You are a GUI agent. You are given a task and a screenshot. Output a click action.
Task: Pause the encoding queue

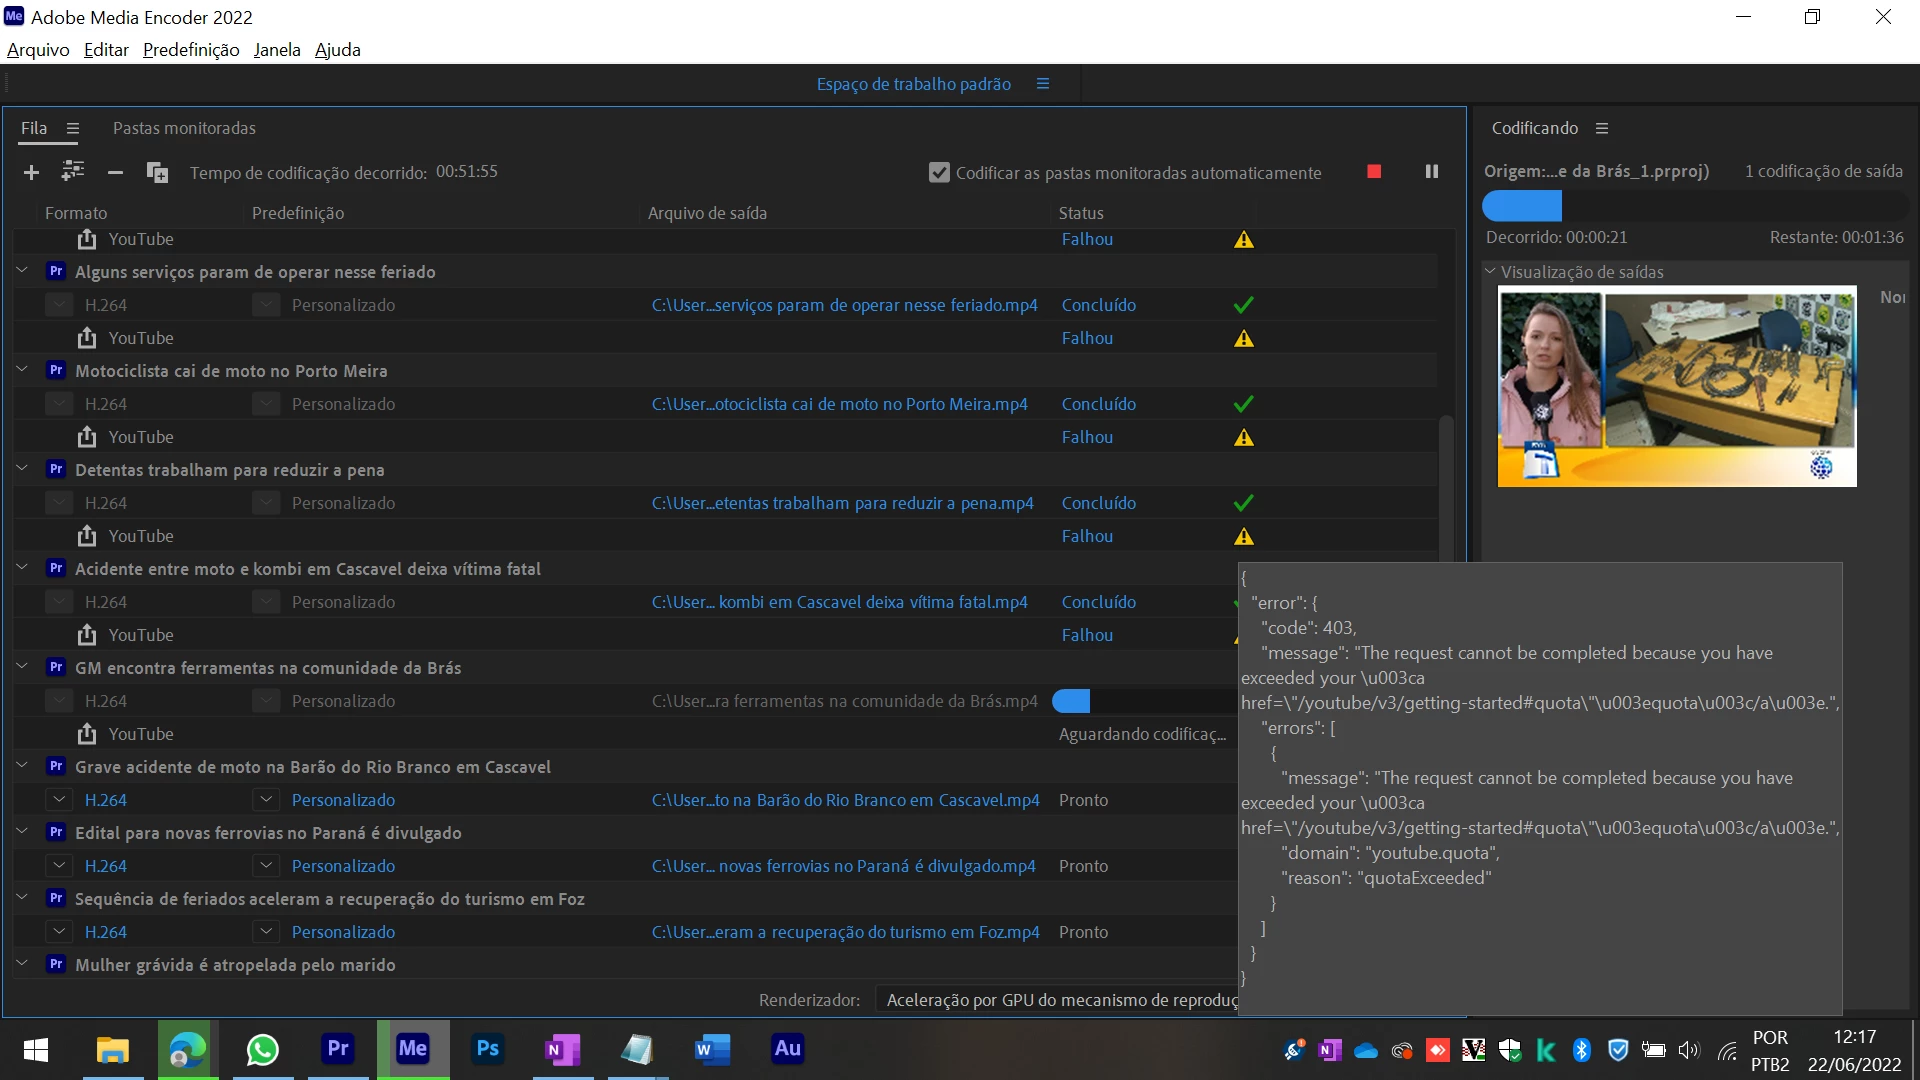[1431, 172]
